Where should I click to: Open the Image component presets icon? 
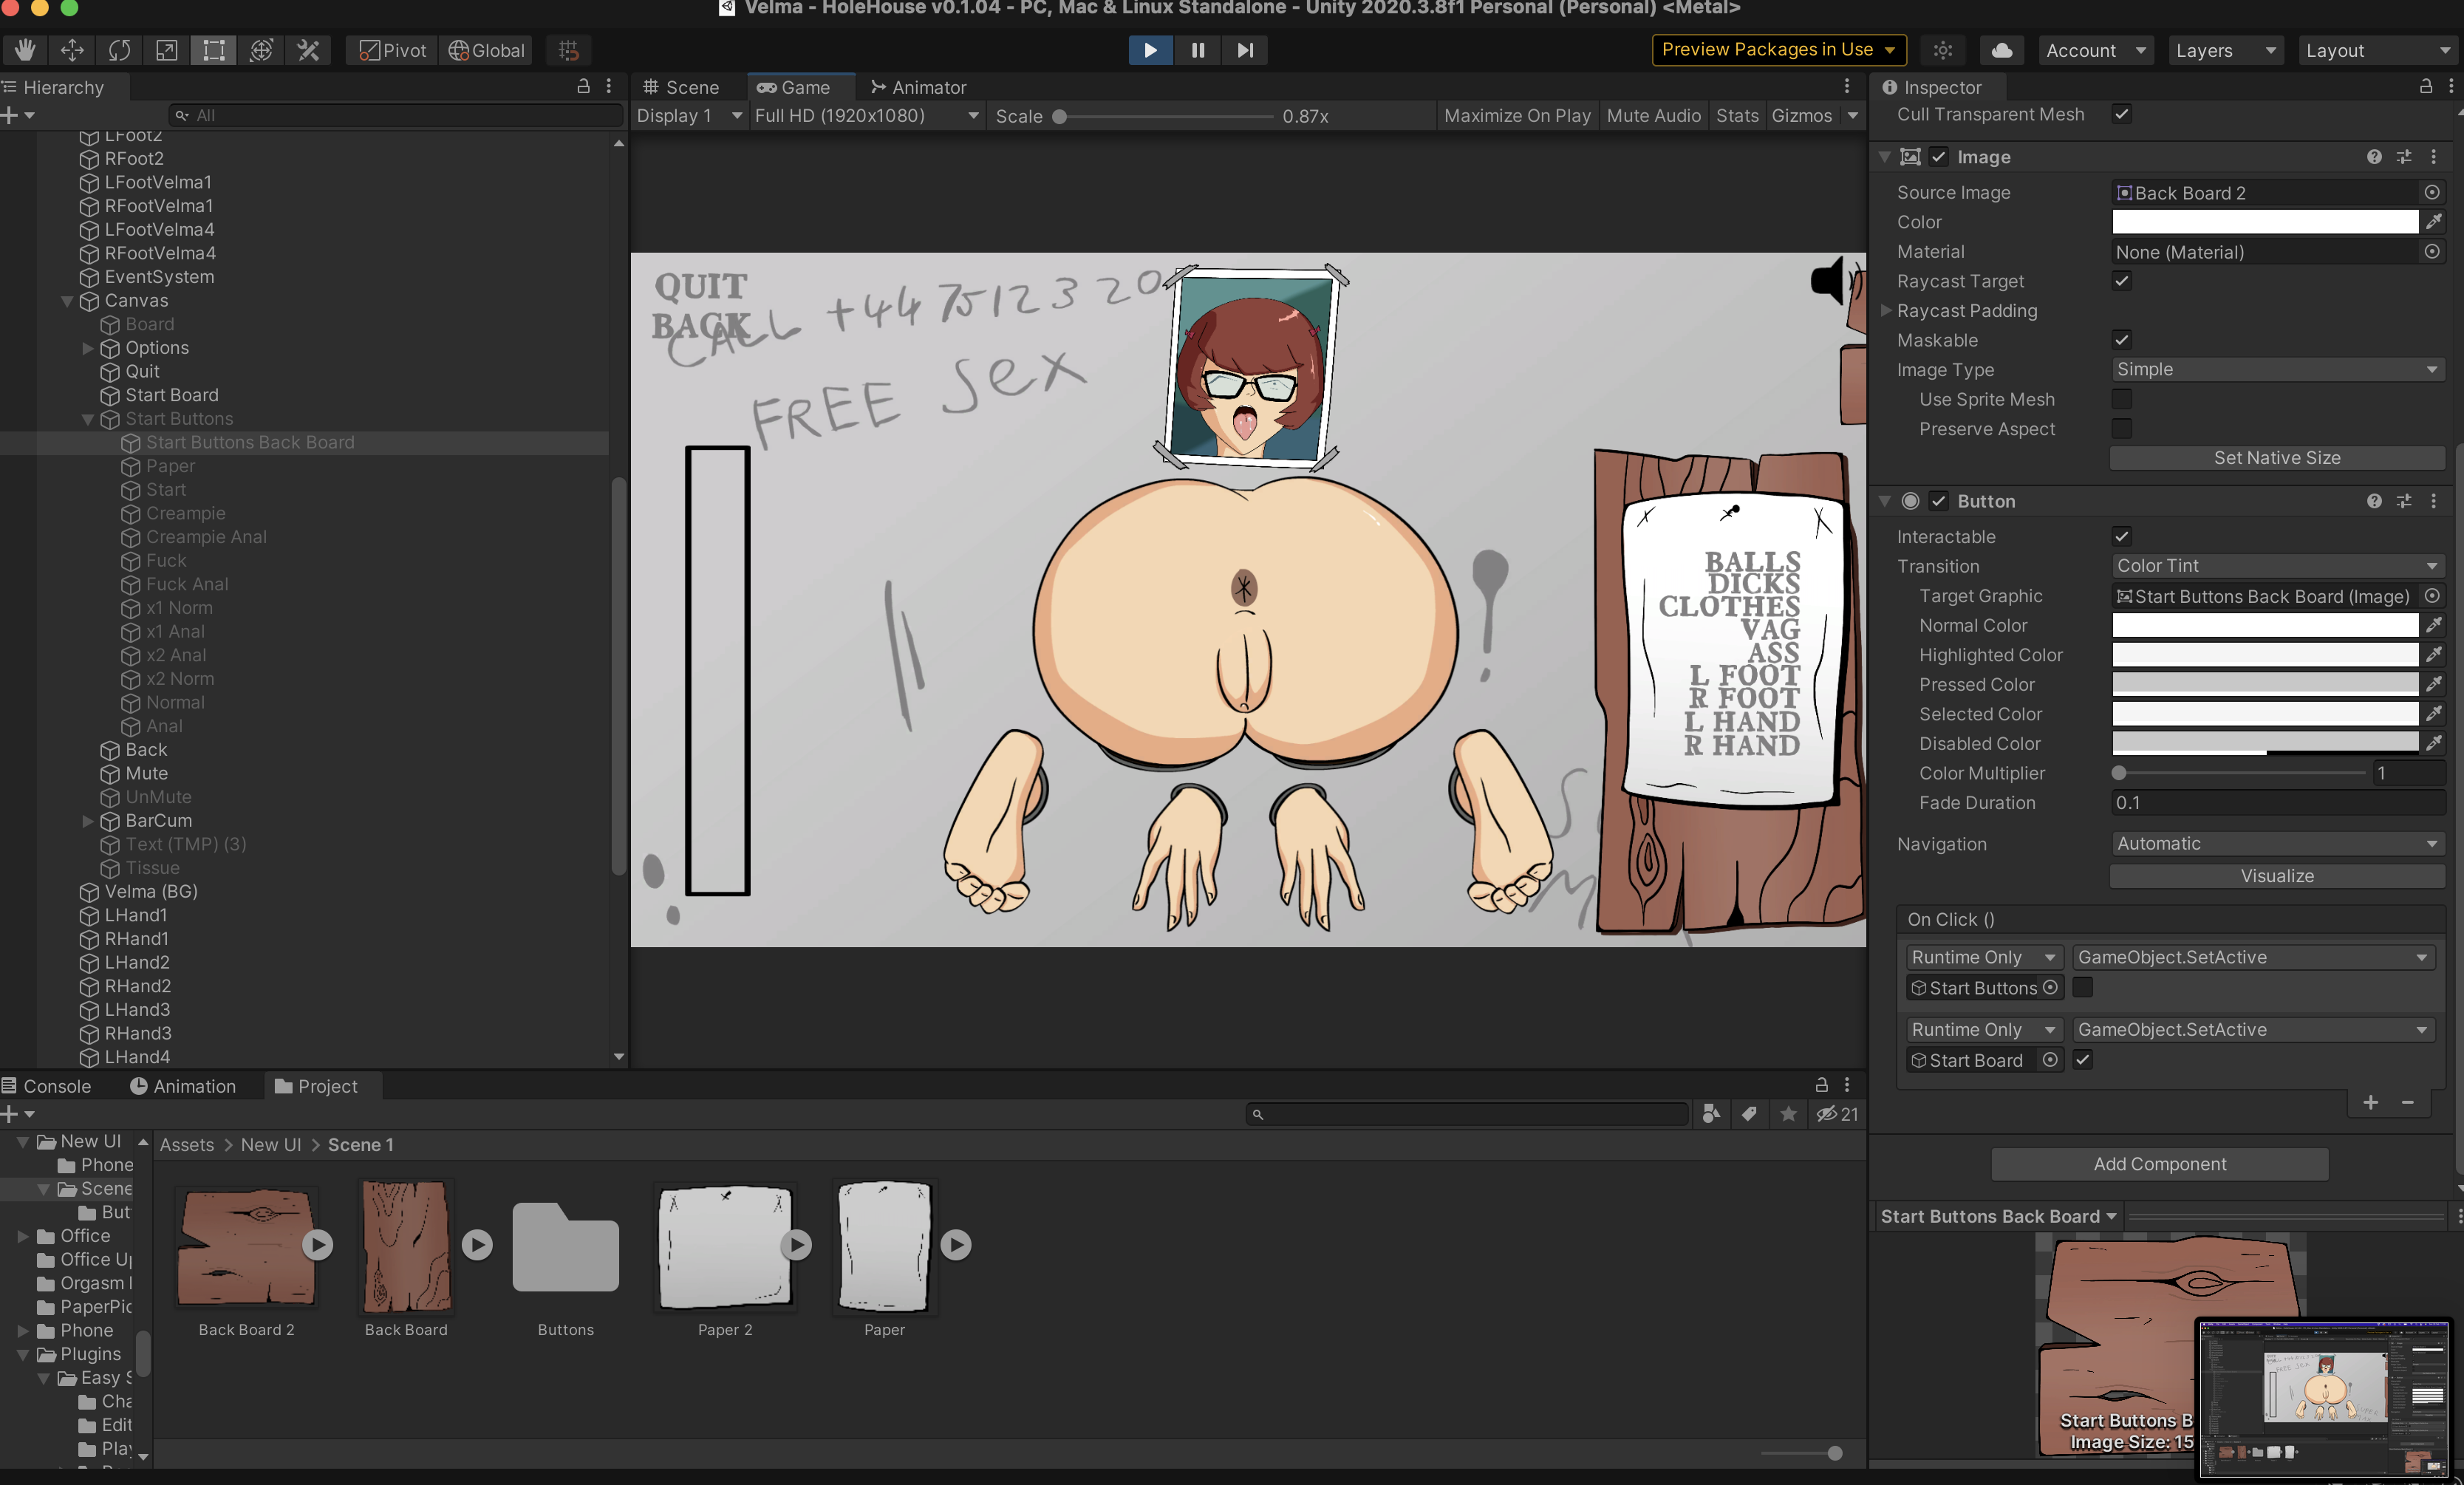pyautogui.click(x=2404, y=157)
